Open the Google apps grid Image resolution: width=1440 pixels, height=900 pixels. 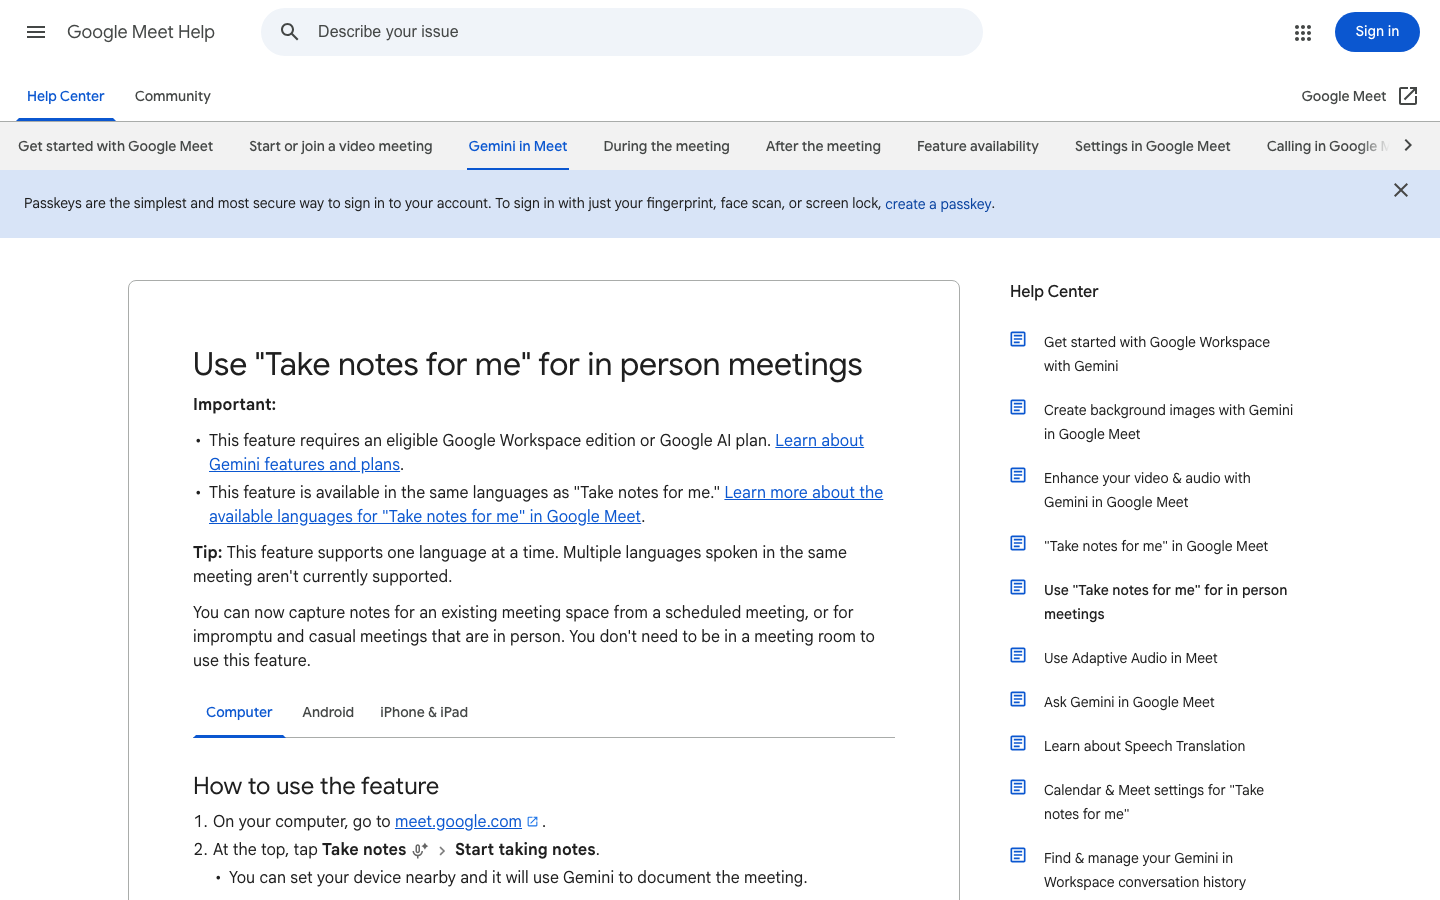(x=1303, y=33)
